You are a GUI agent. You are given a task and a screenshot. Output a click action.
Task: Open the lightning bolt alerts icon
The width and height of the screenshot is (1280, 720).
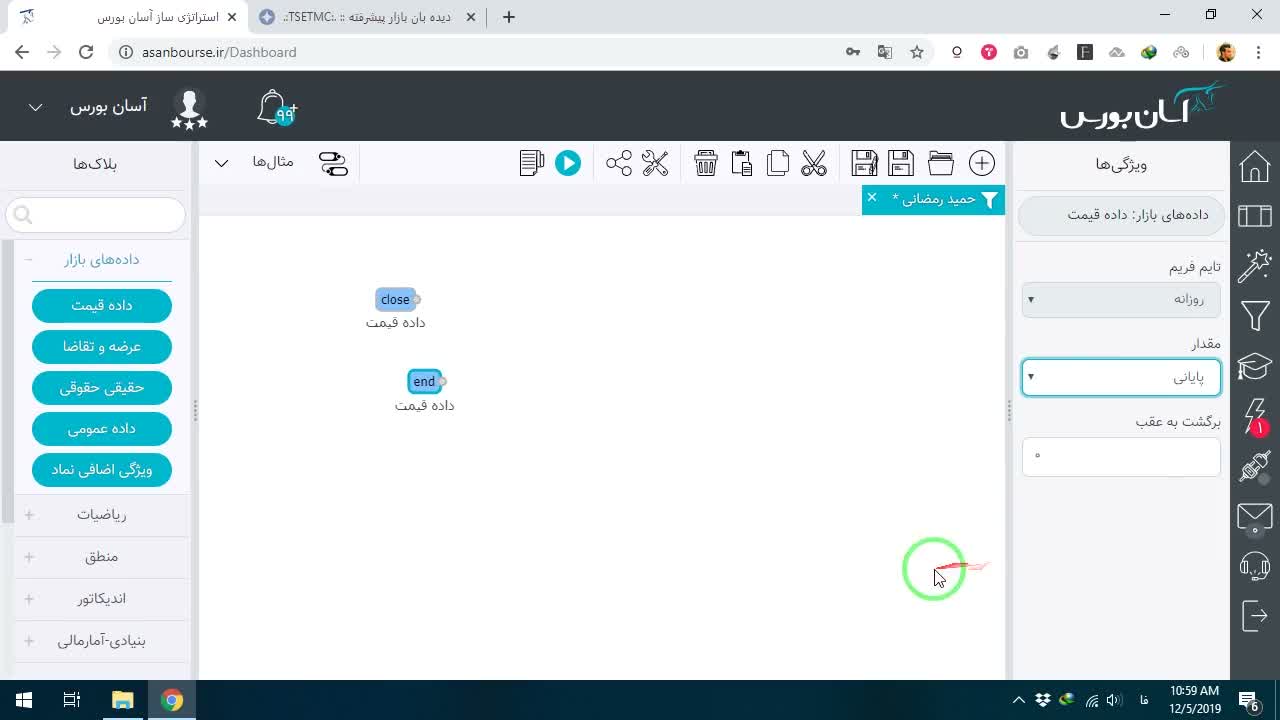(1254, 416)
